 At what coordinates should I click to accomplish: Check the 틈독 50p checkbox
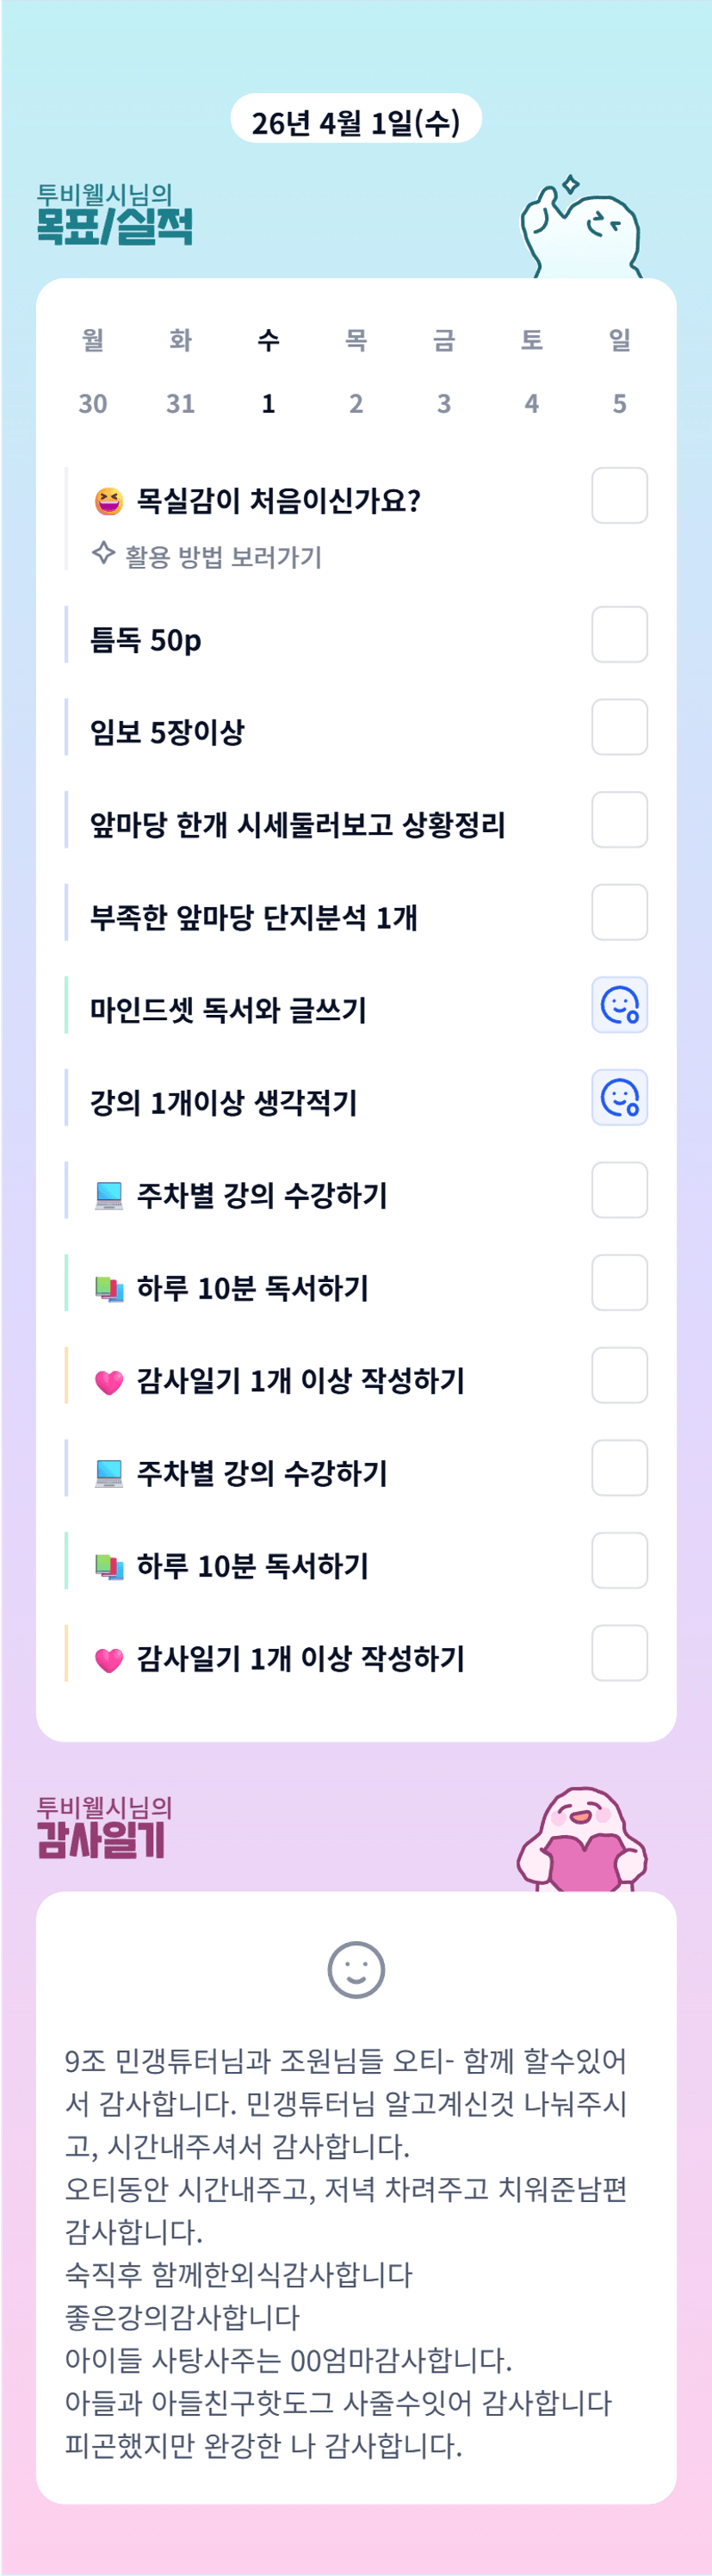click(x=619, y=635)
